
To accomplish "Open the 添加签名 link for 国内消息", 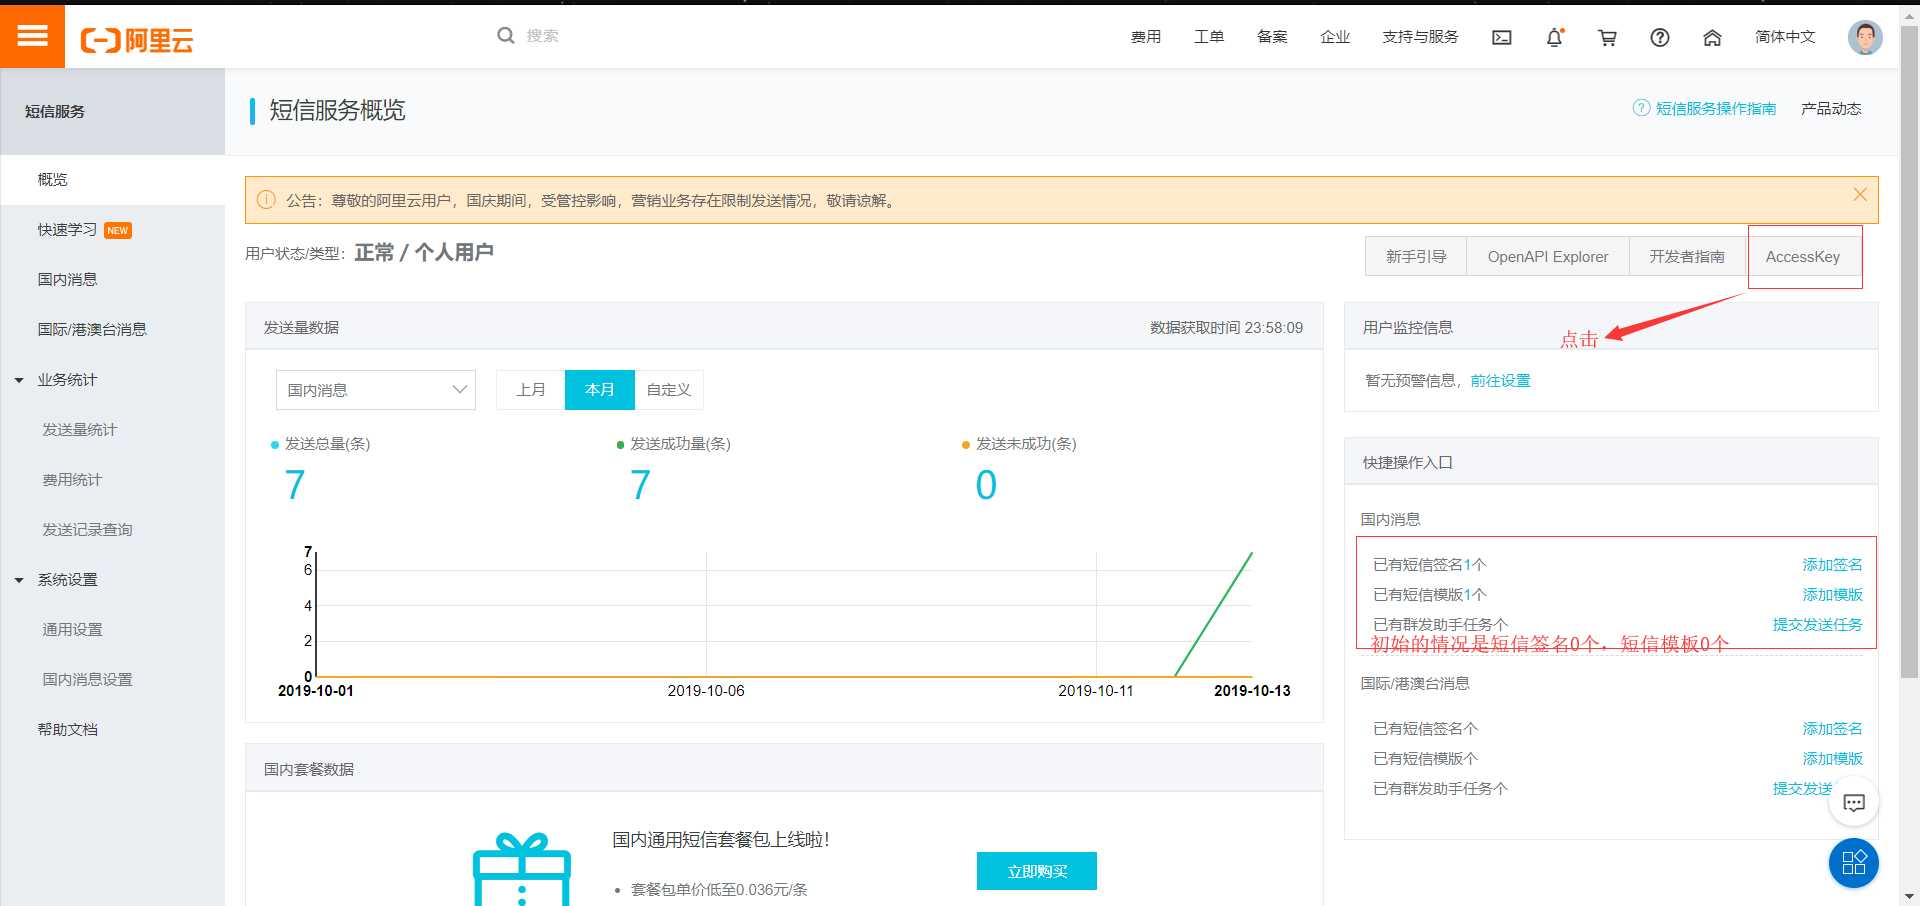I will (x=1832, y=564).
